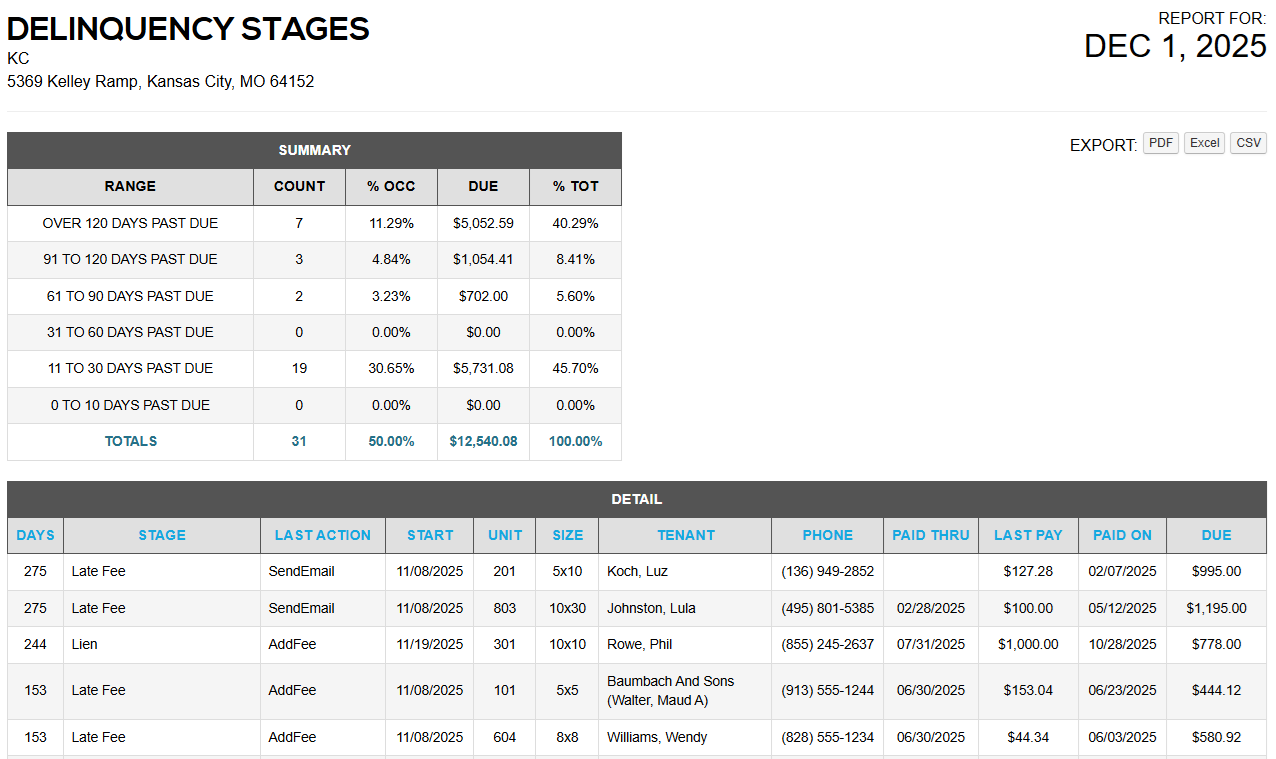Screen dimensions: 1276x759
Task: Sort by PAID ON column header
Action: point(1122,535)
